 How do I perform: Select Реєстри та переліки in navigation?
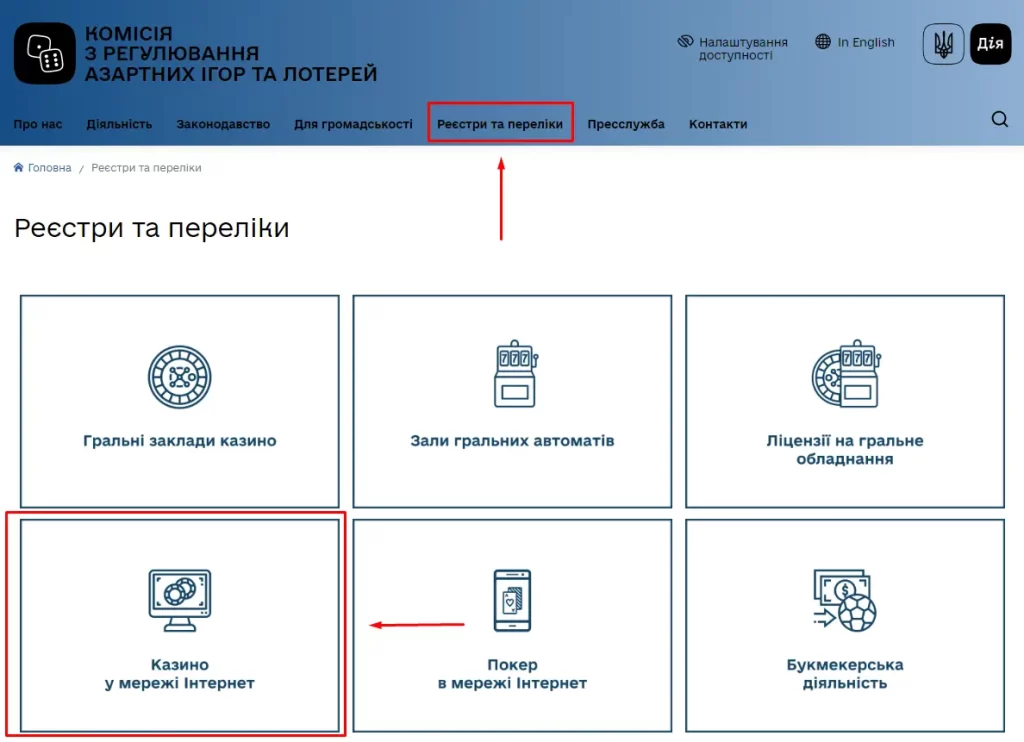click(500, 124)
